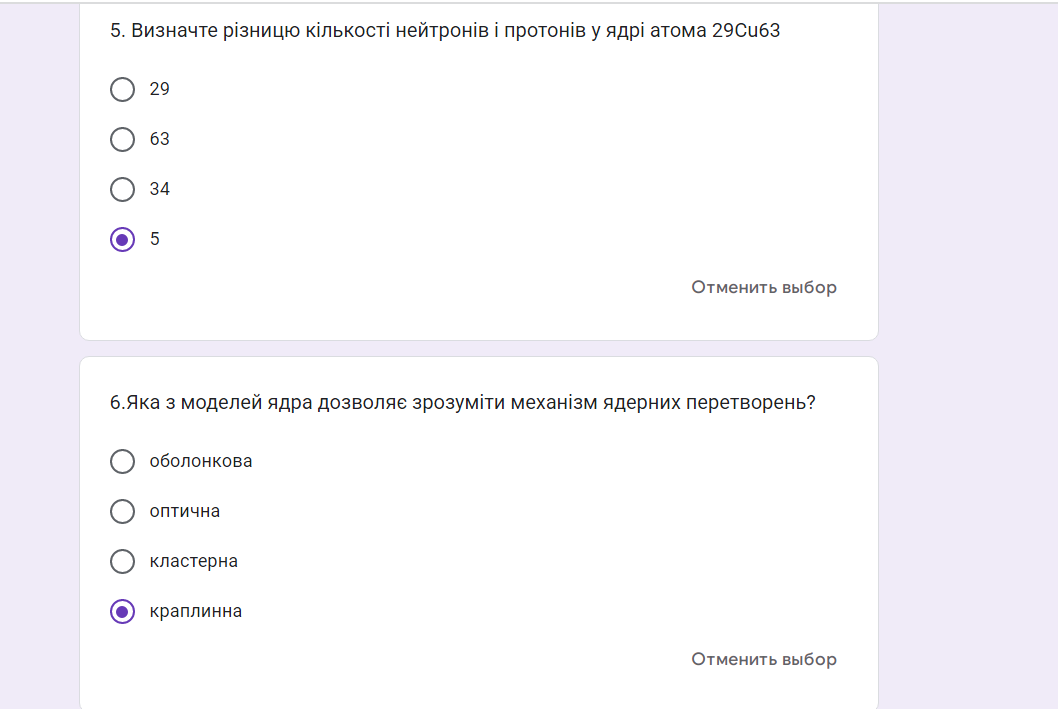Select the radio button for answer 29
The width and height of the screenshot is (1058, 709).
click(122, 89)
